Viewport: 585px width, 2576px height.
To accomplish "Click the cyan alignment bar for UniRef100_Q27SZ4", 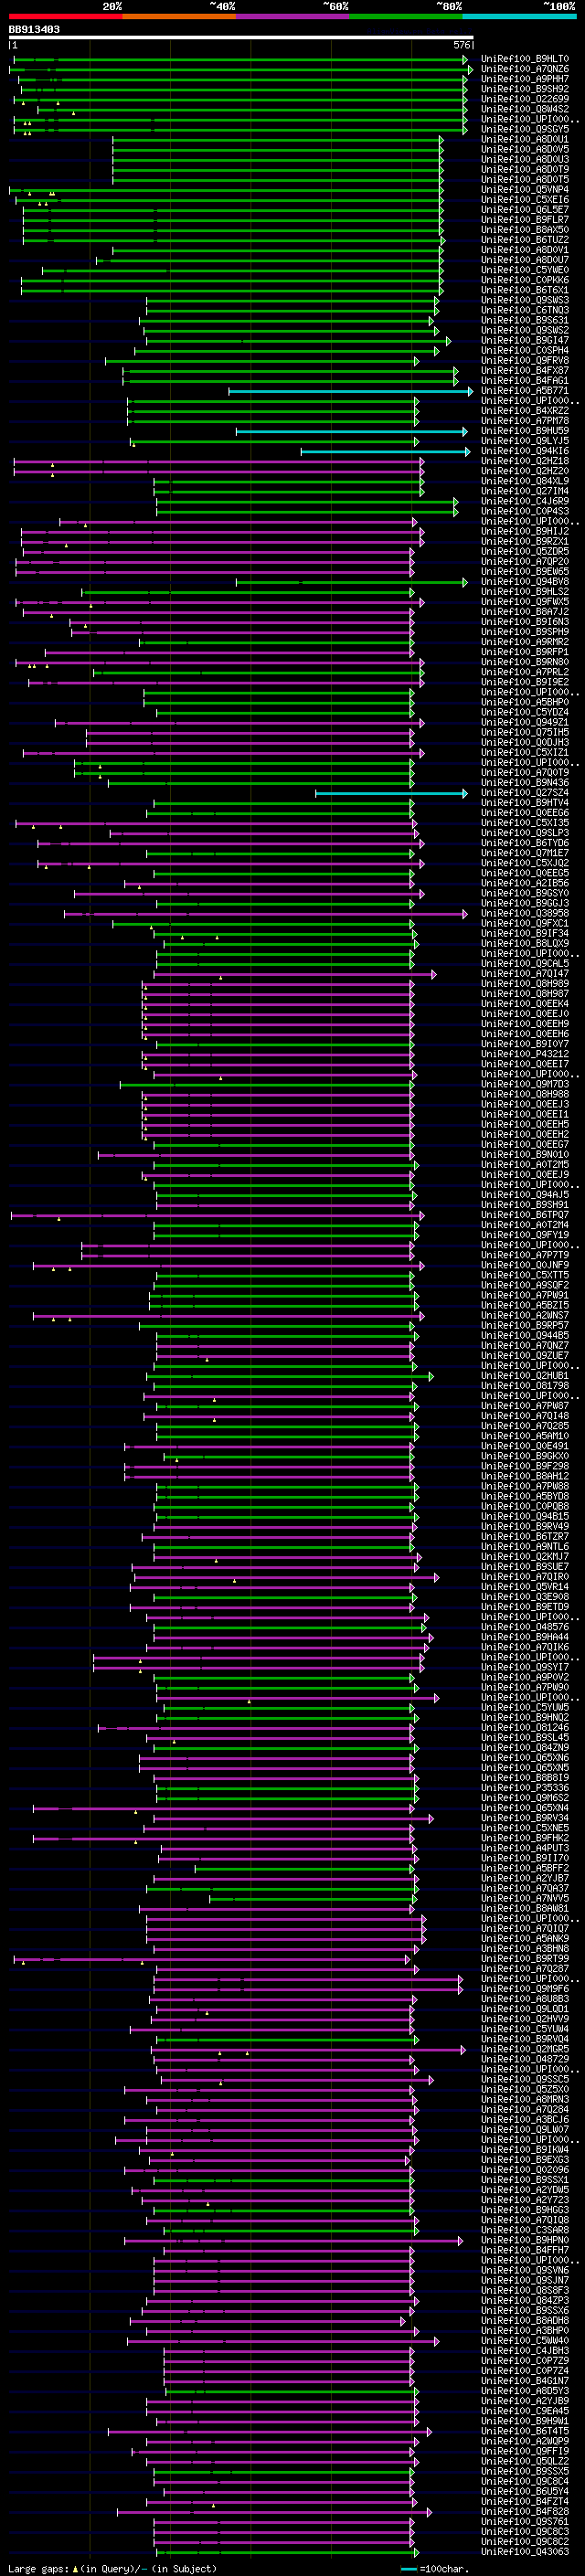I will 391,793.
